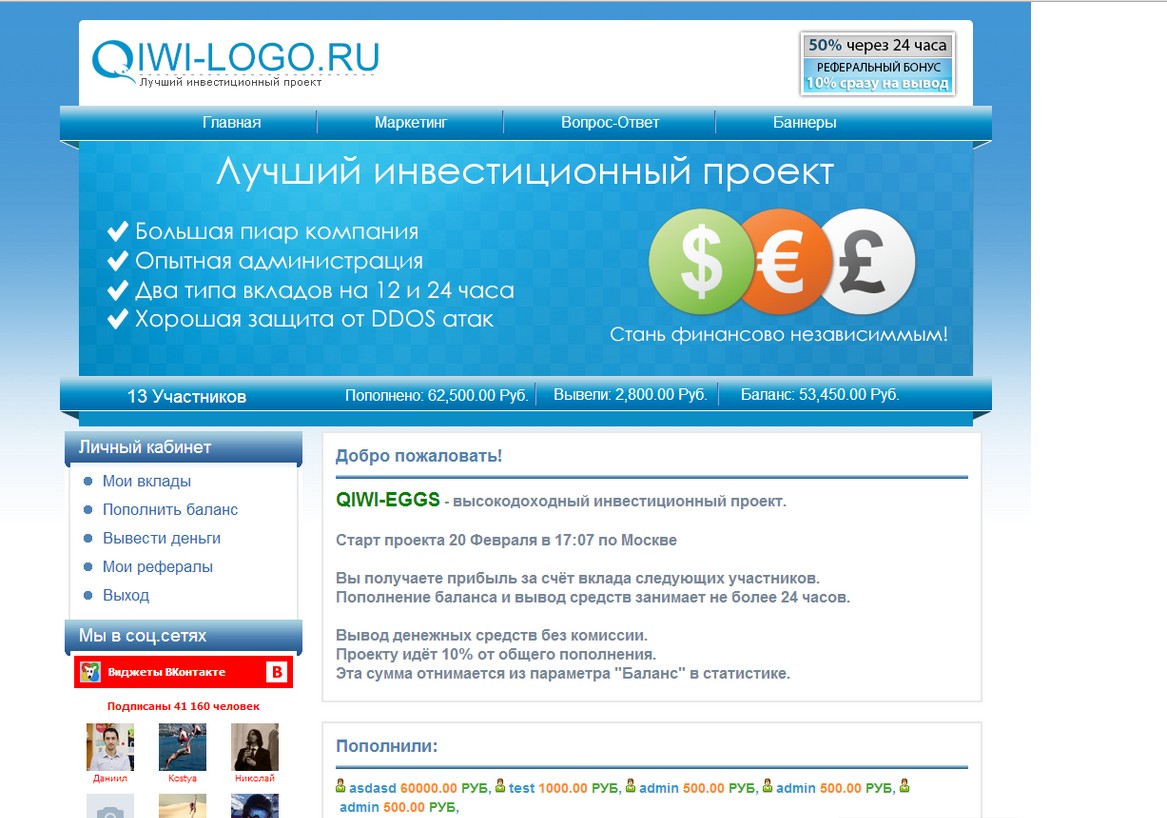Click the green QIWI-EGGS title text

tap(388, 499)
